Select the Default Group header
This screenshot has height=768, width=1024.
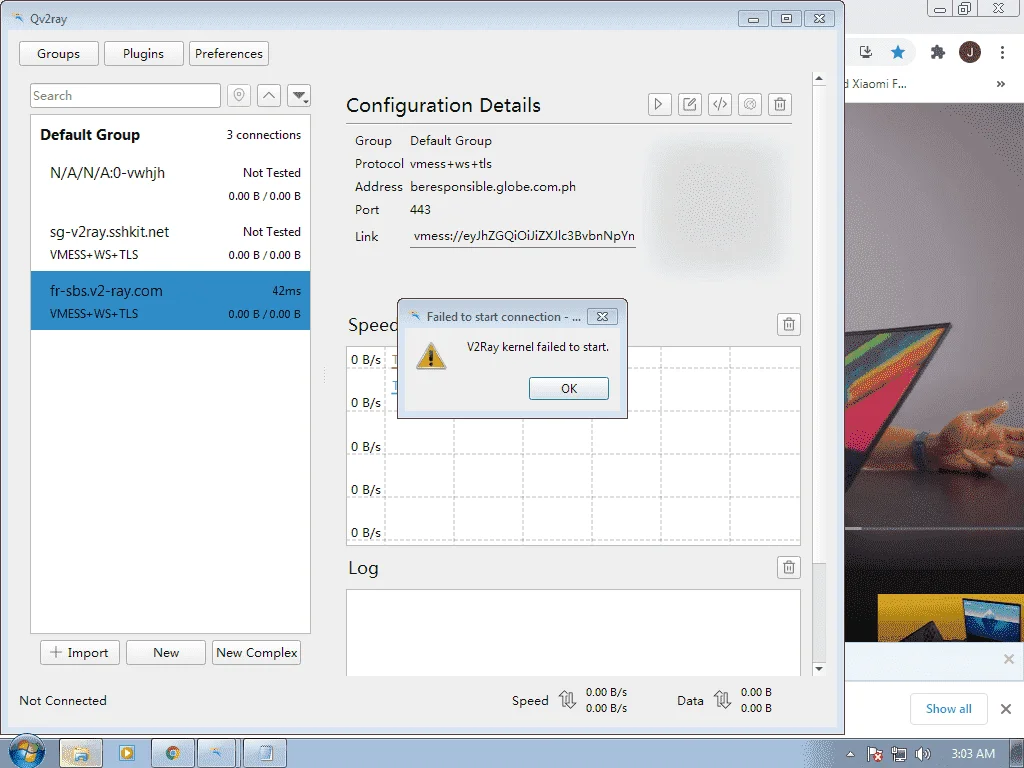pyautogui.click(x=170, y=135)
